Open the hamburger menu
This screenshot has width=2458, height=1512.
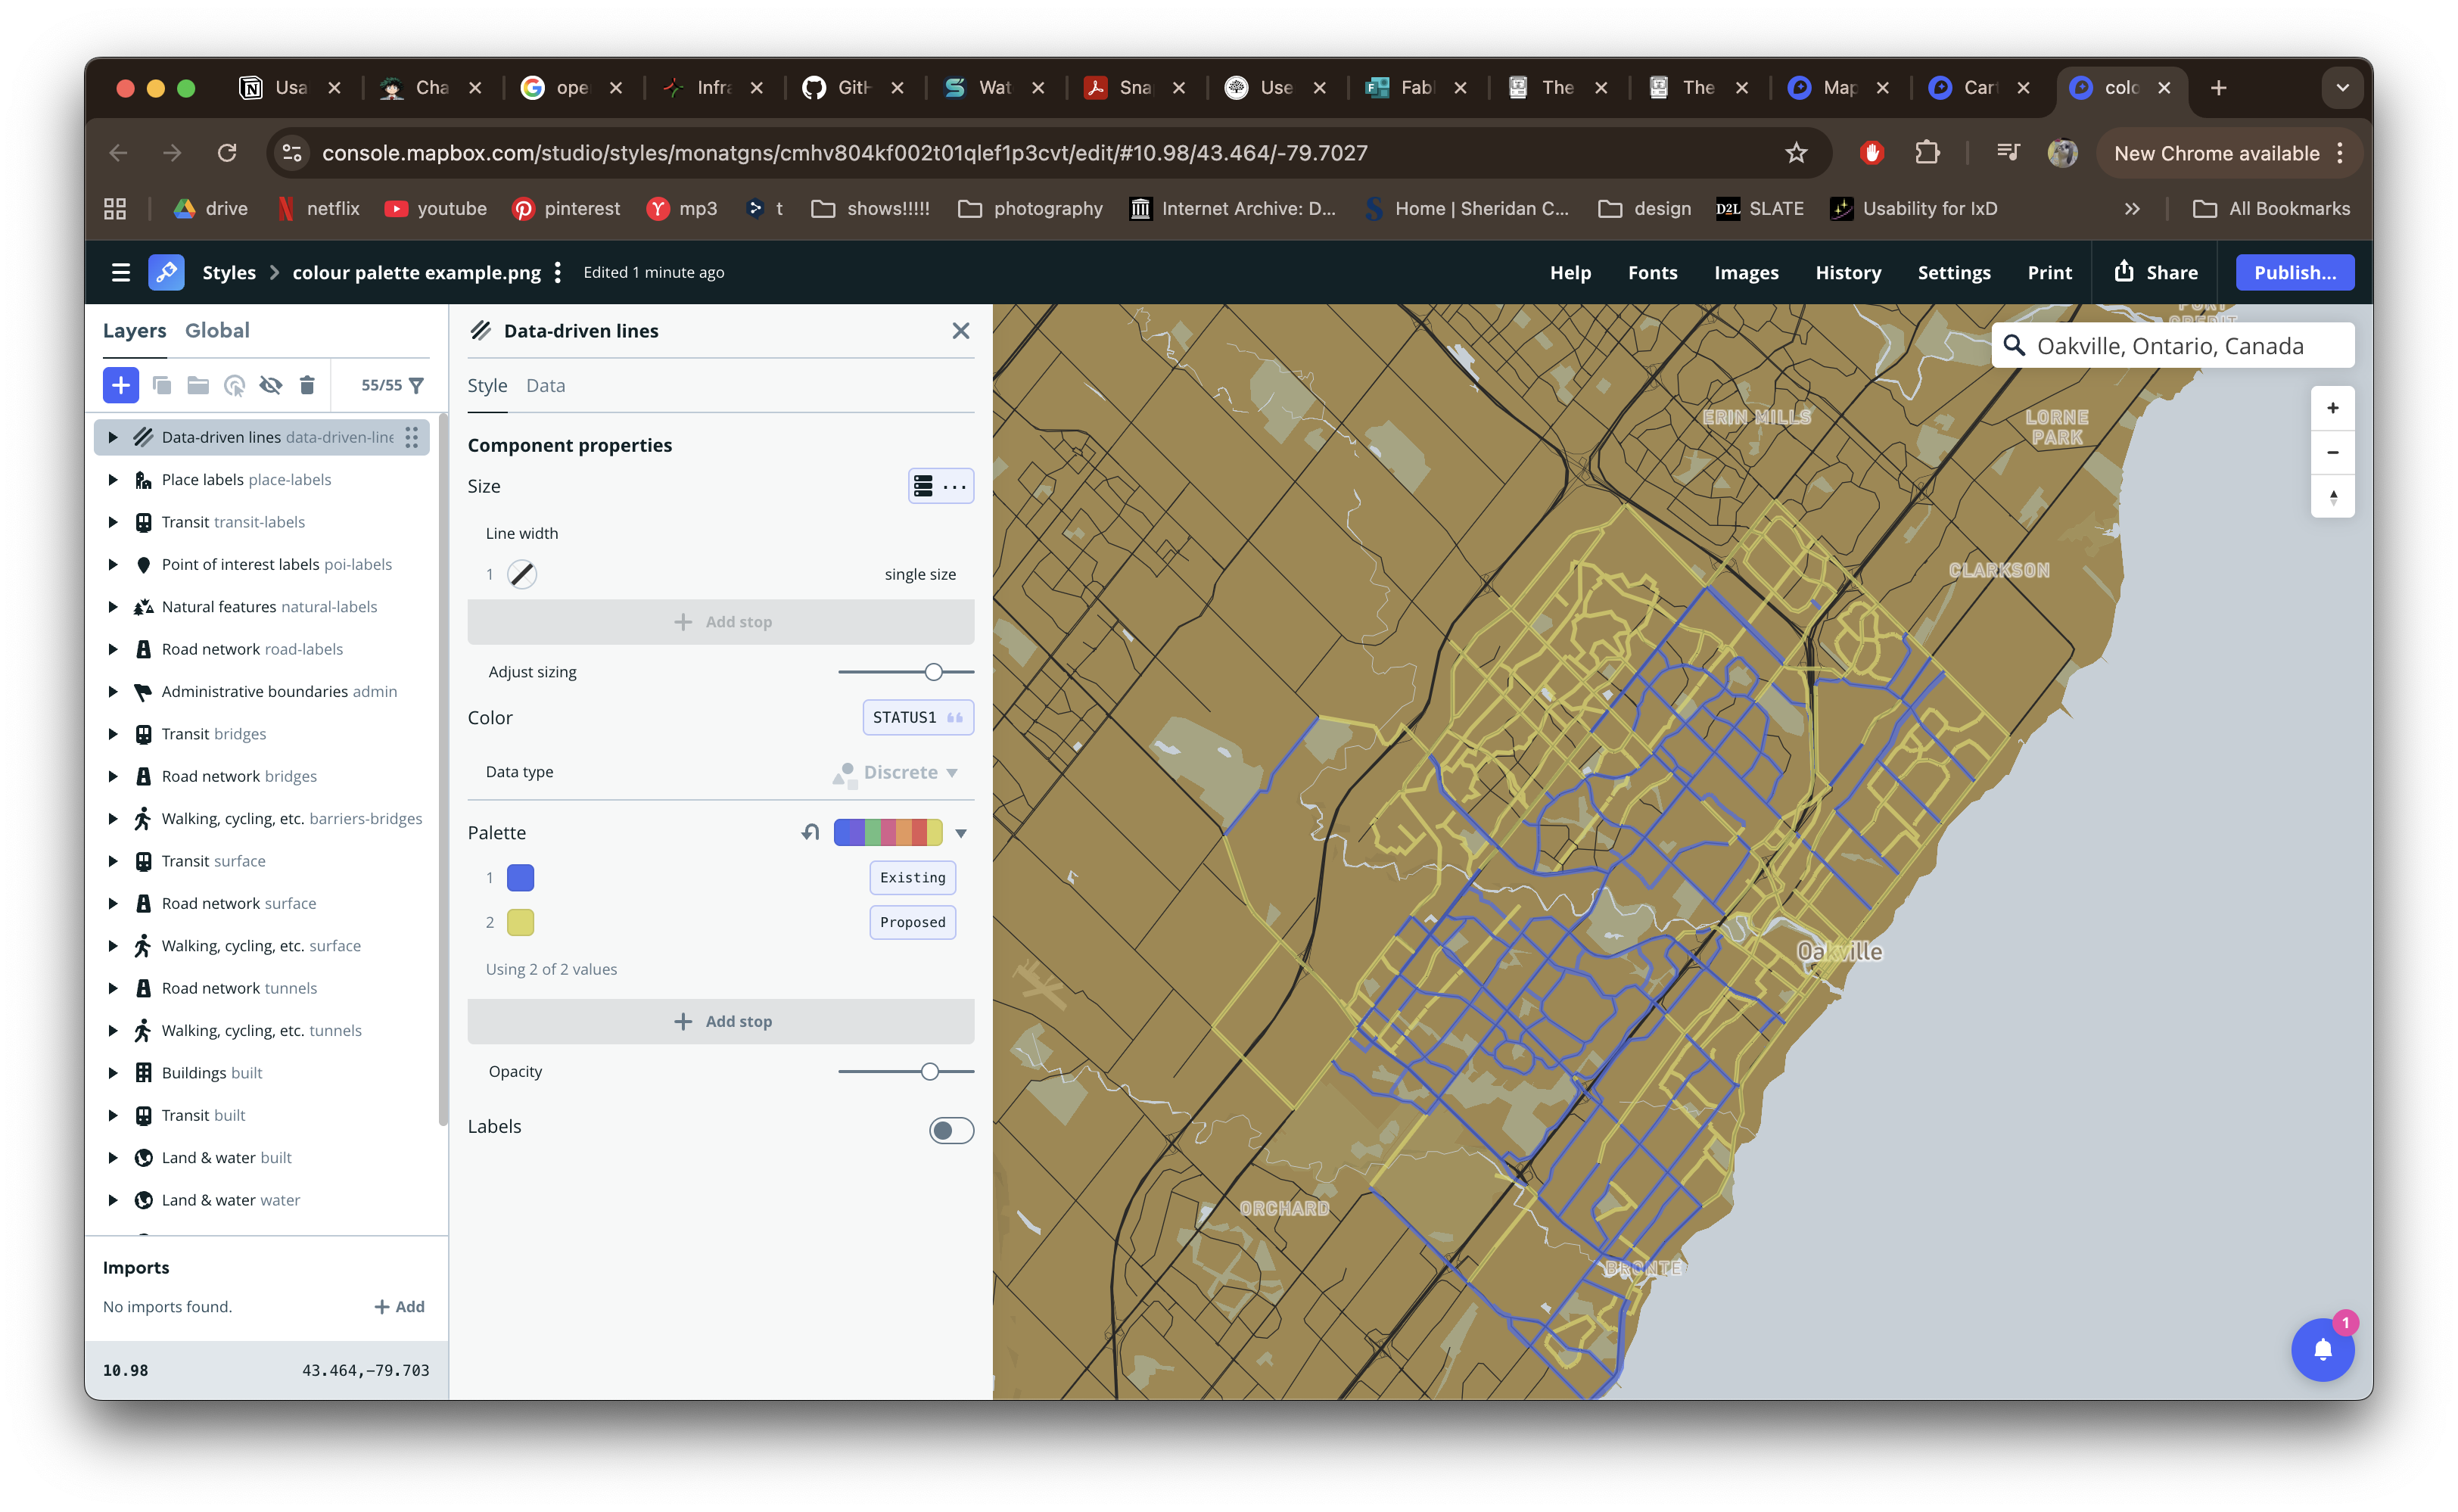[120, 271]
